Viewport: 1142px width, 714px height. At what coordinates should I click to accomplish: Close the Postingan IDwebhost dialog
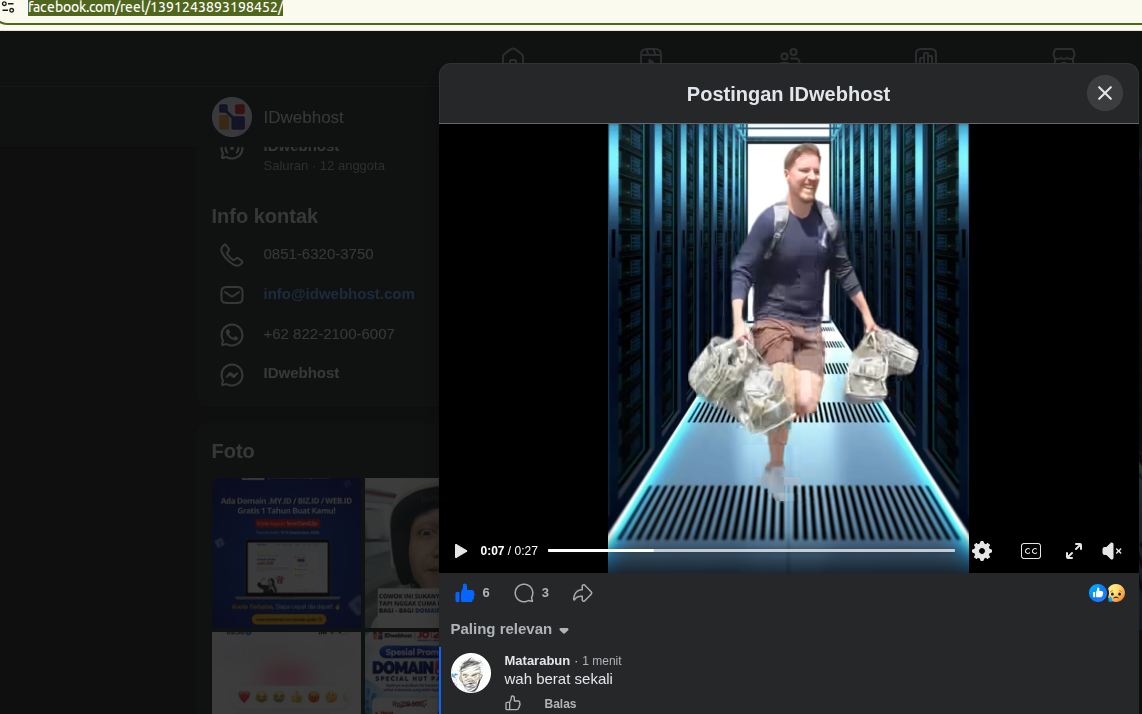1105,93
